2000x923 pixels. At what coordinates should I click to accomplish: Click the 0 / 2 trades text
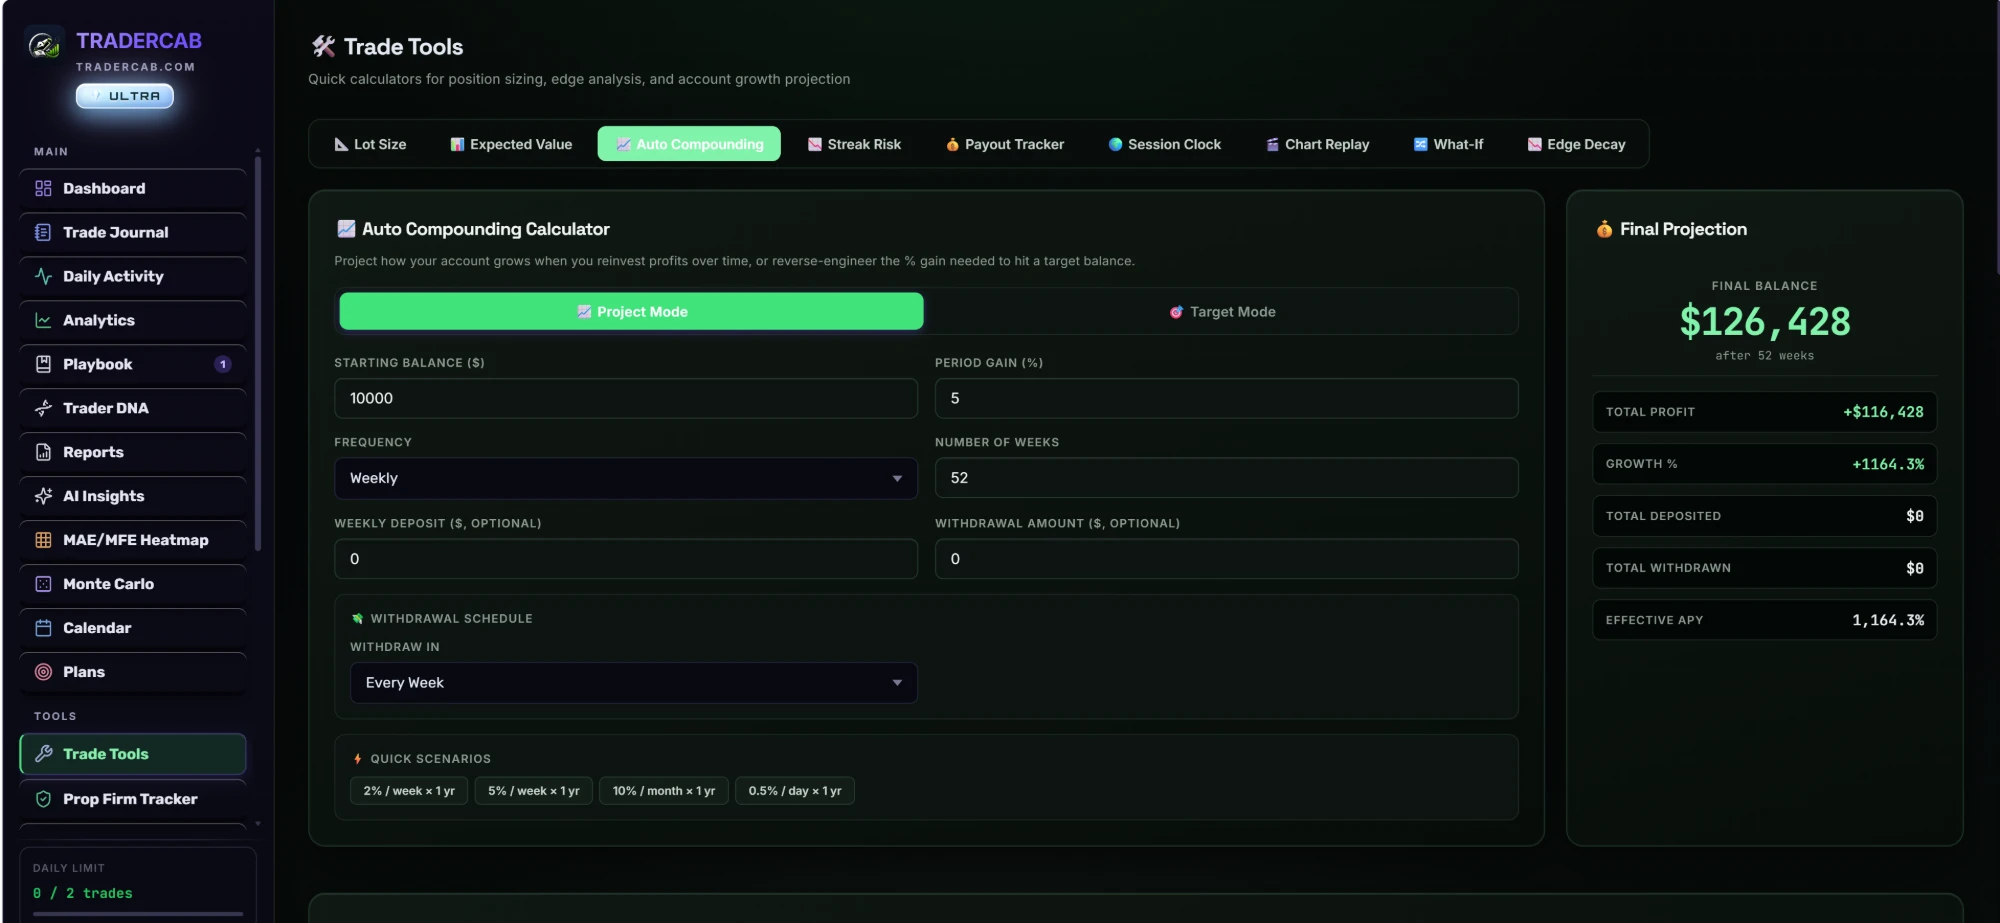point(82,893)
